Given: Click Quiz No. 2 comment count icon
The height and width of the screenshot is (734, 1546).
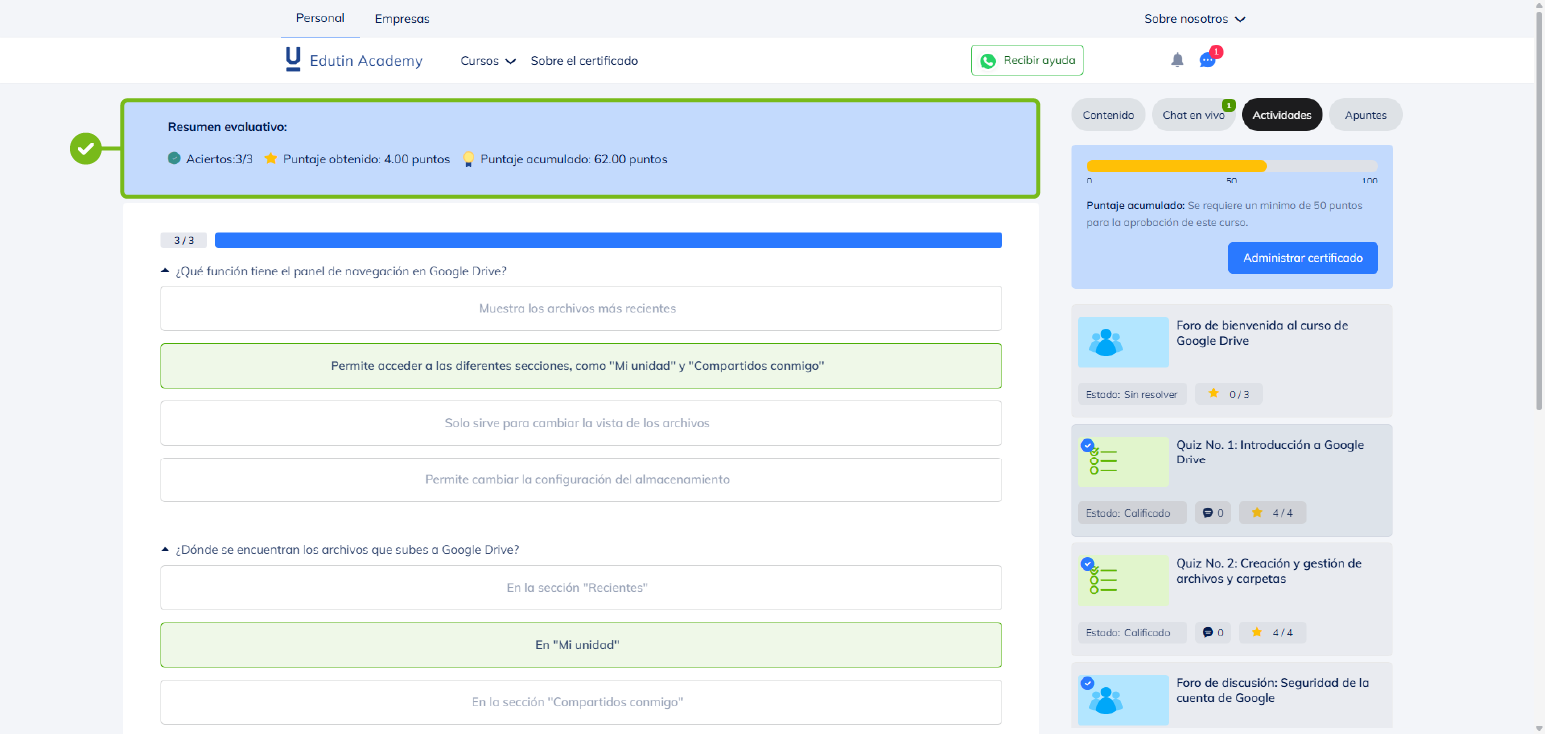Looking at the screenshot, I should click(1208, 632).
